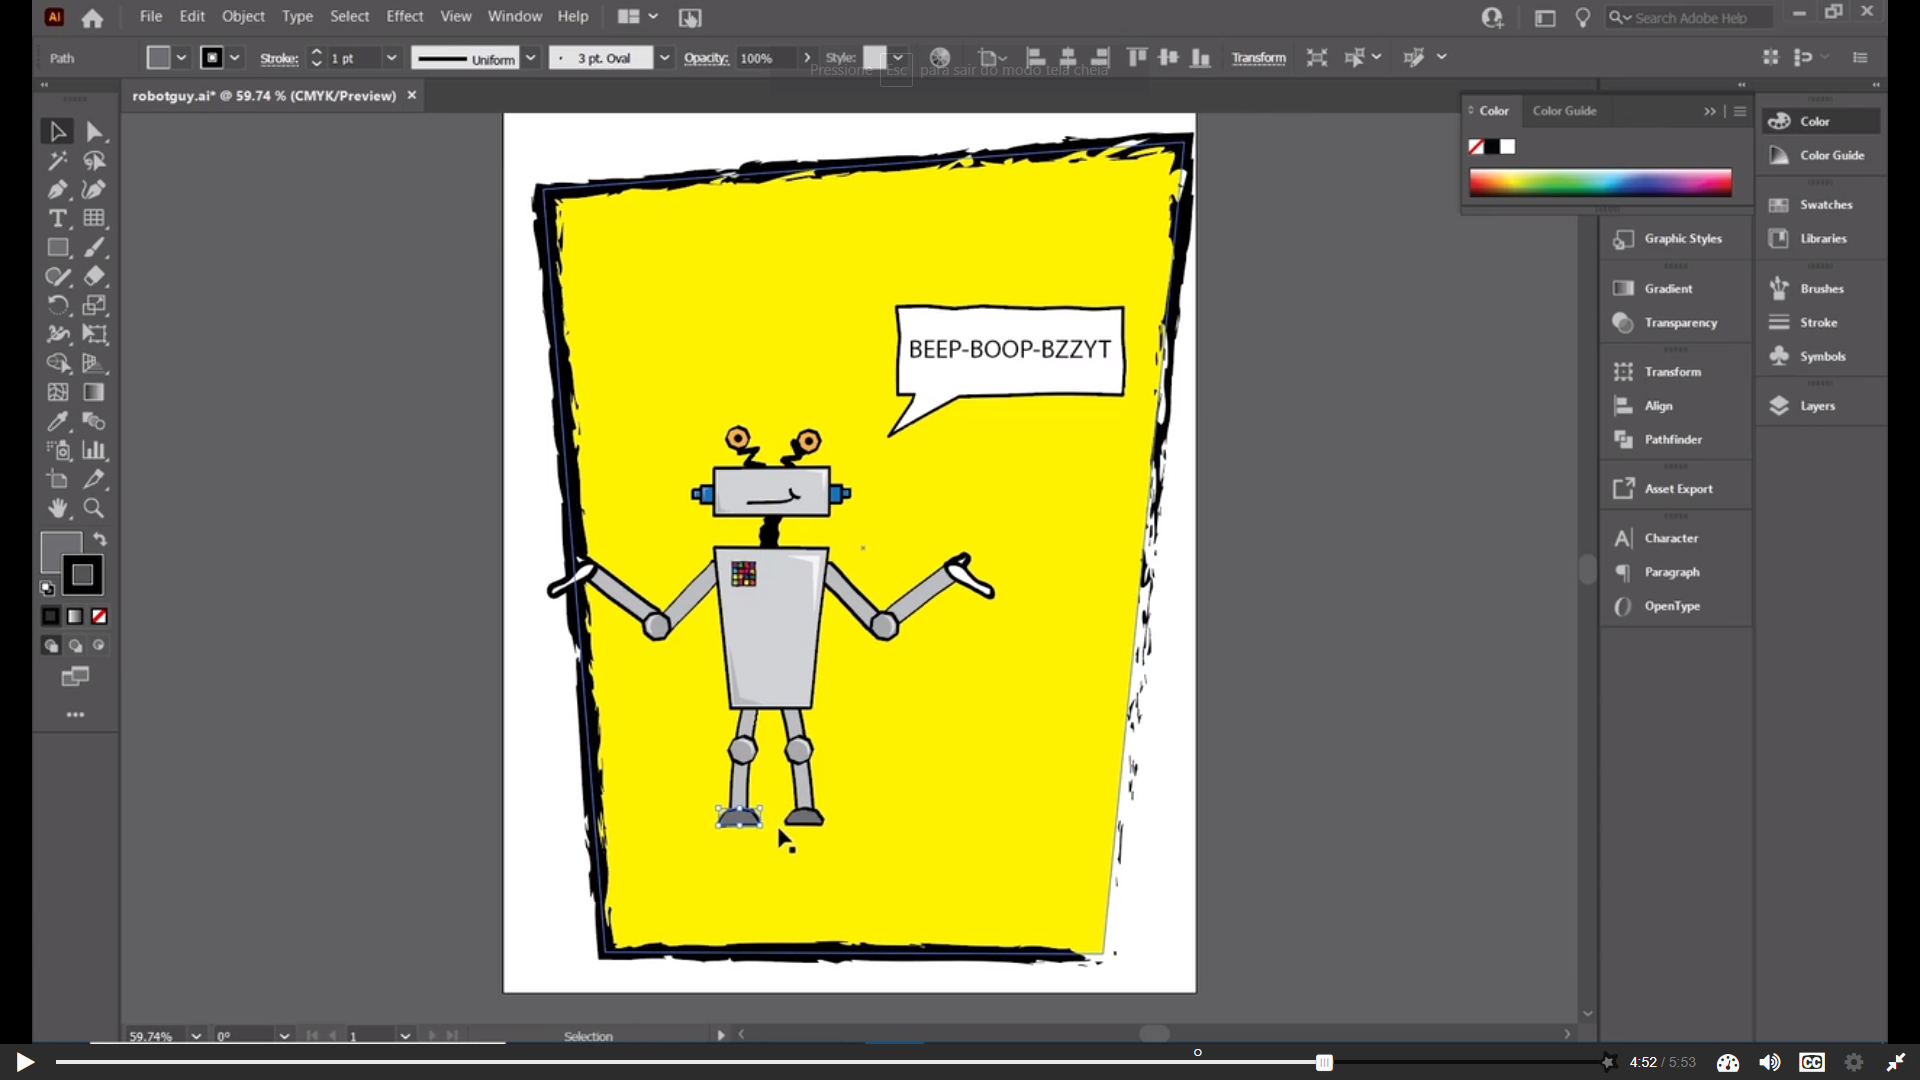This screenshot has width=1920, height=1080.
Task: Open the Effect menu
Action: point(404,17)
